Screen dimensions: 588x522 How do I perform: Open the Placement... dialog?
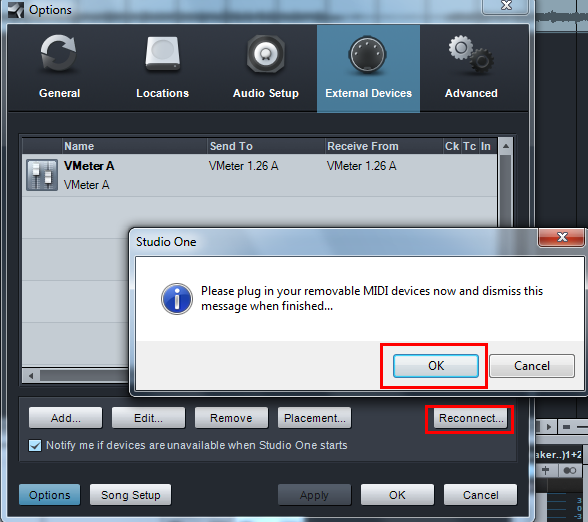(x=315, y=418)
